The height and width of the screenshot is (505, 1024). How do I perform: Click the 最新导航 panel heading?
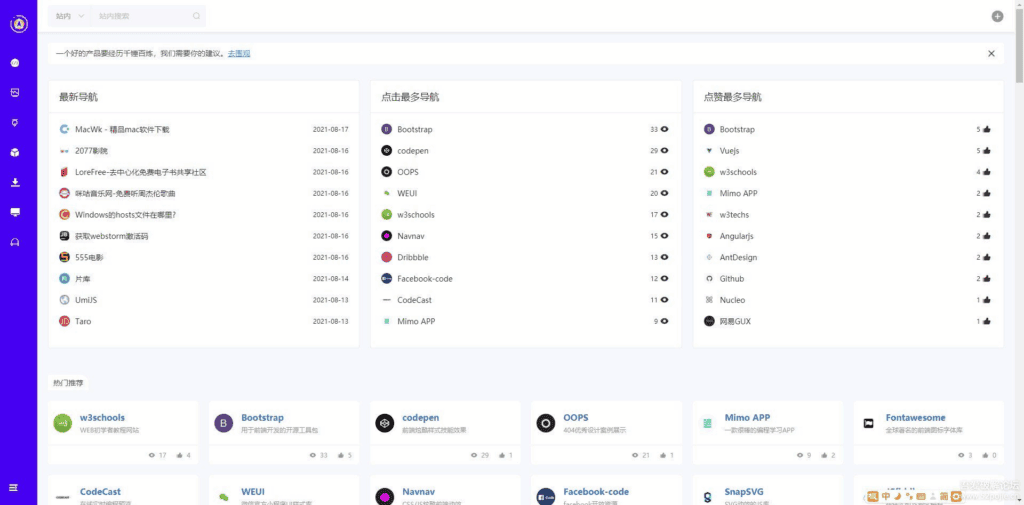(x=78, y=97)
